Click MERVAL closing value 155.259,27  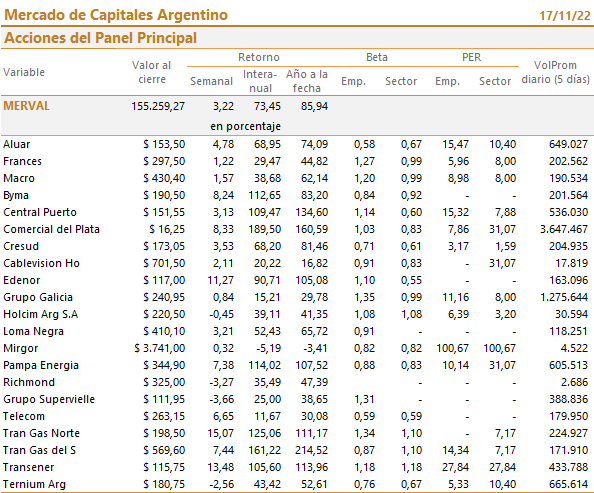(x=158, y=106)
